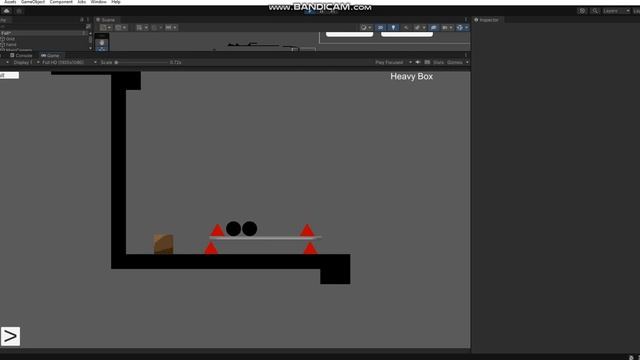Click the Hierarchy scrollbar down arrow

91,48
